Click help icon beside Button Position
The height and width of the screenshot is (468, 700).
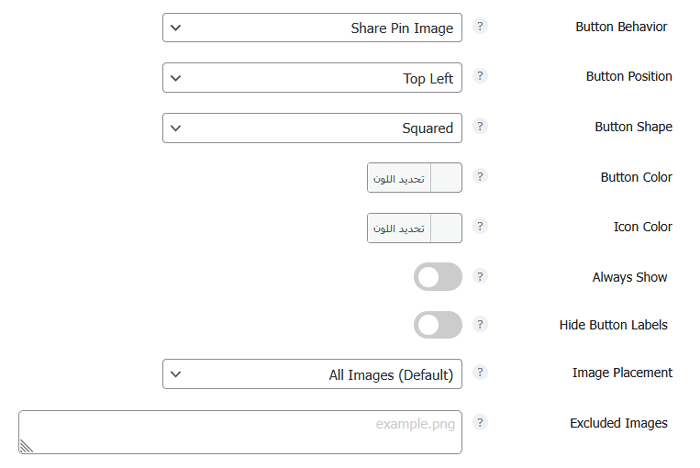click(x=480, y=76)
